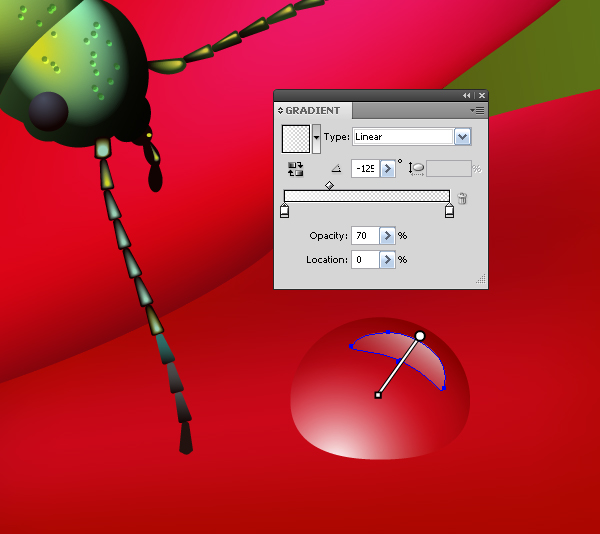Select the GRADIENT panel tab
The image size is (600, 534).
[313, 111]
